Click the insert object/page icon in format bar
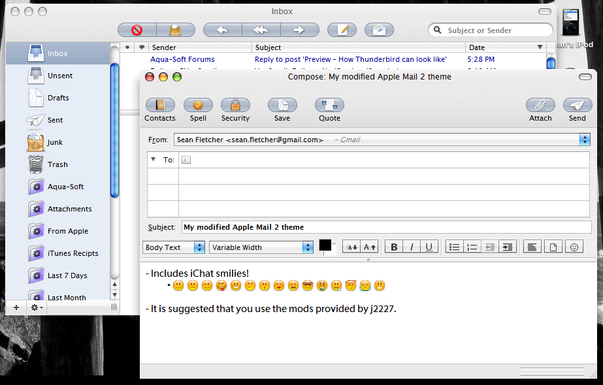This screenshot has height=385, width=603. (x=553, y=247)
